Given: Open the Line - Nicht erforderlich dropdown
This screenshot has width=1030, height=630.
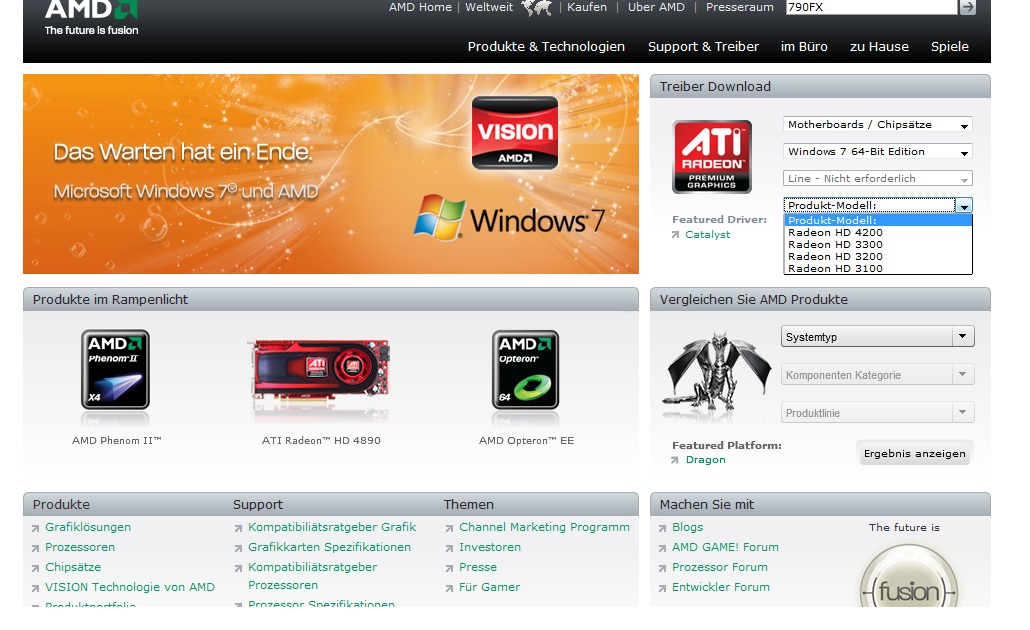Looking at the screenshot, I should coord(878,179).
